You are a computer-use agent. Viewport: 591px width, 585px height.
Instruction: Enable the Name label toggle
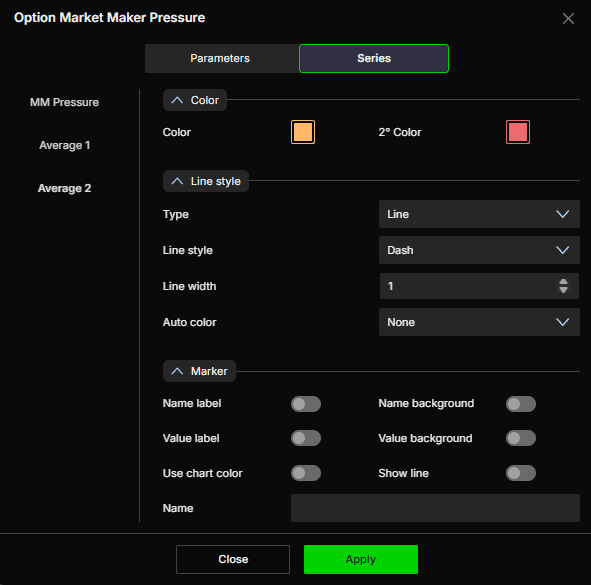[306, 404]
